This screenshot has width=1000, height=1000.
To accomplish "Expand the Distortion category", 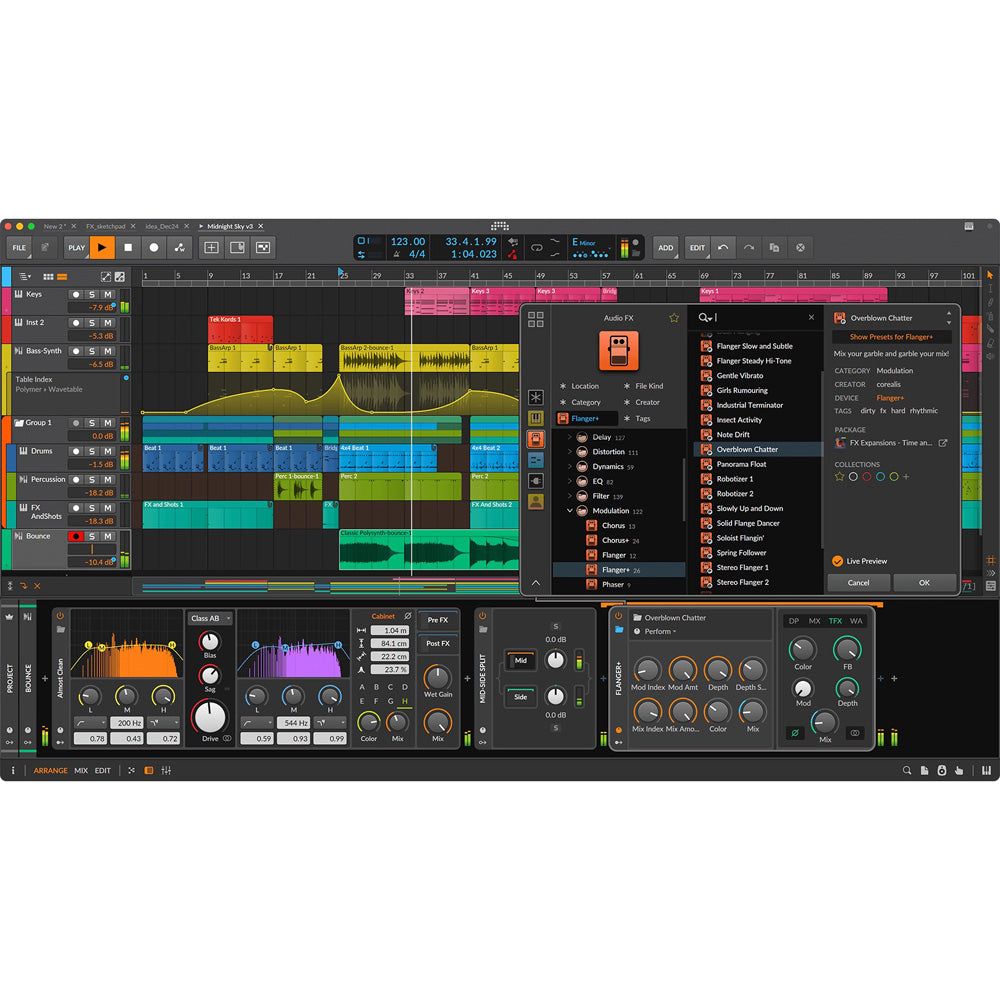I will [570, 452].
